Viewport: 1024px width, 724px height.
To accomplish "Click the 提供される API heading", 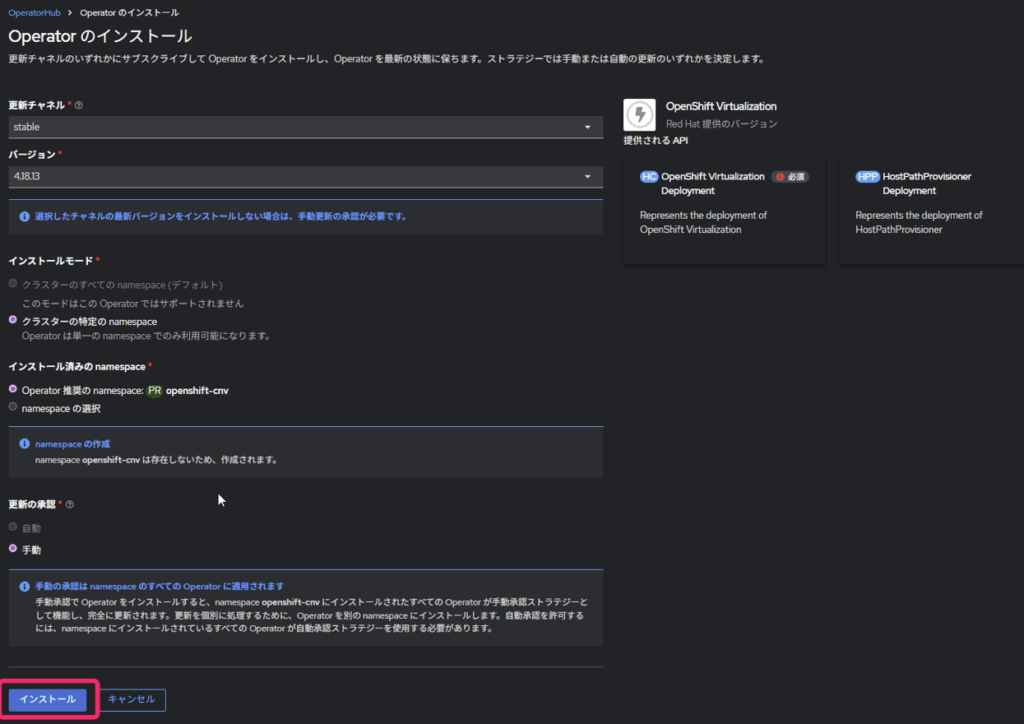I will (656, 140).
